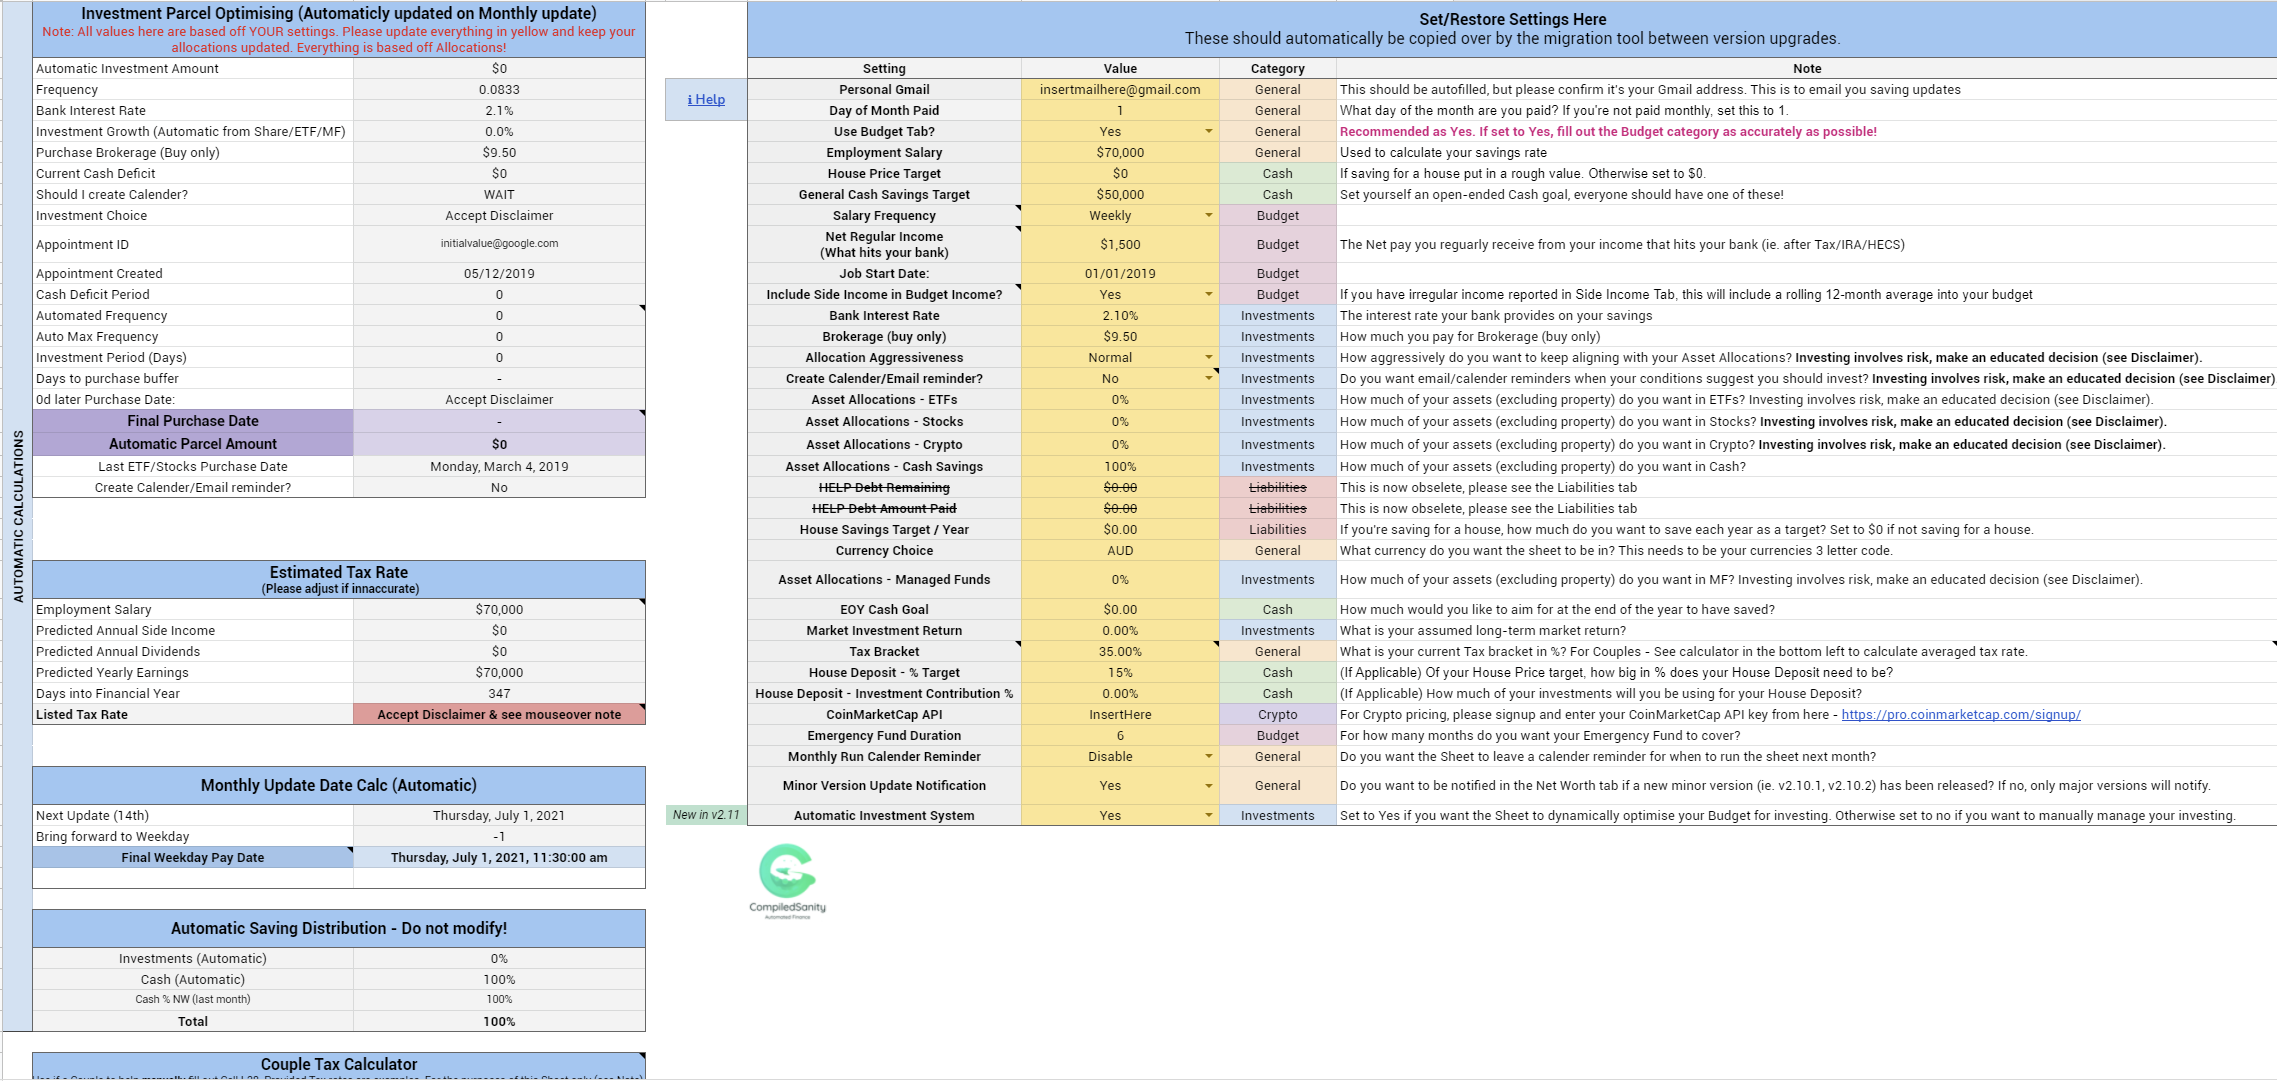The image size is (2277, 1081).
Task: Select Asset Allocations - Cash Savings 100% cell
Action: (1120, 466)
